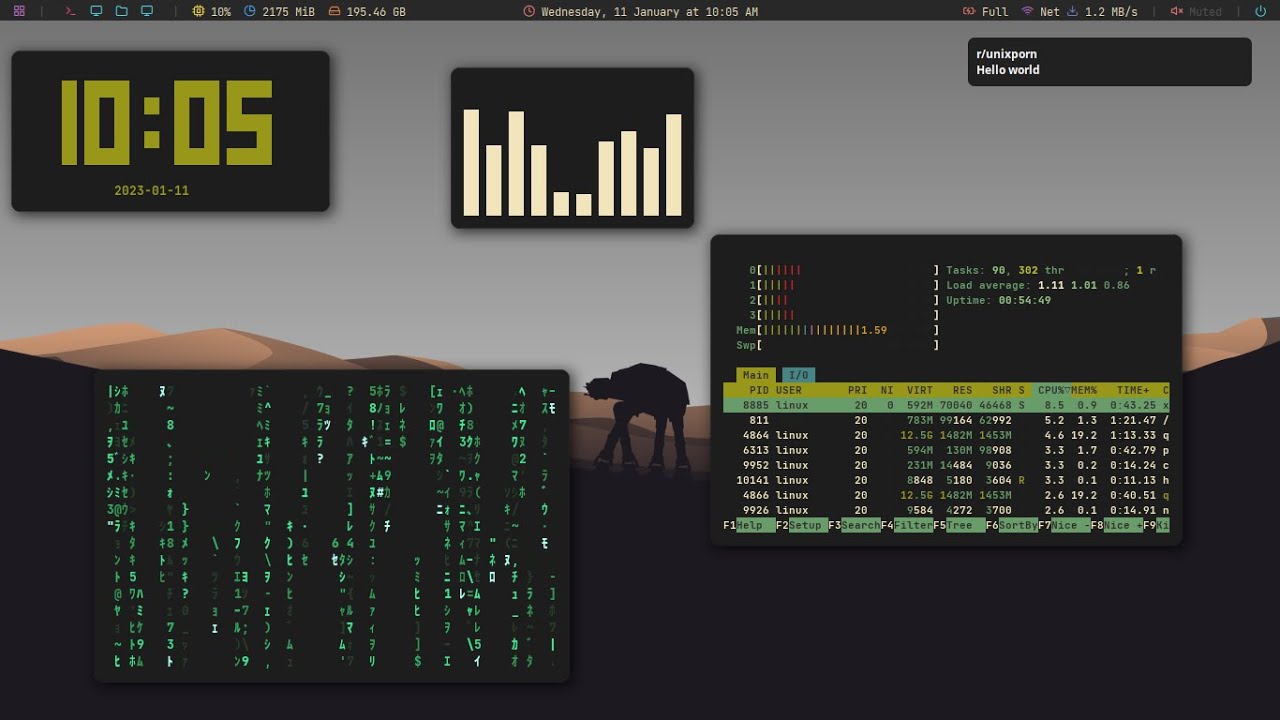Click the monitor icon right of the folder icon
This screenshot has width=1280, height=720.
coord(147,12)
